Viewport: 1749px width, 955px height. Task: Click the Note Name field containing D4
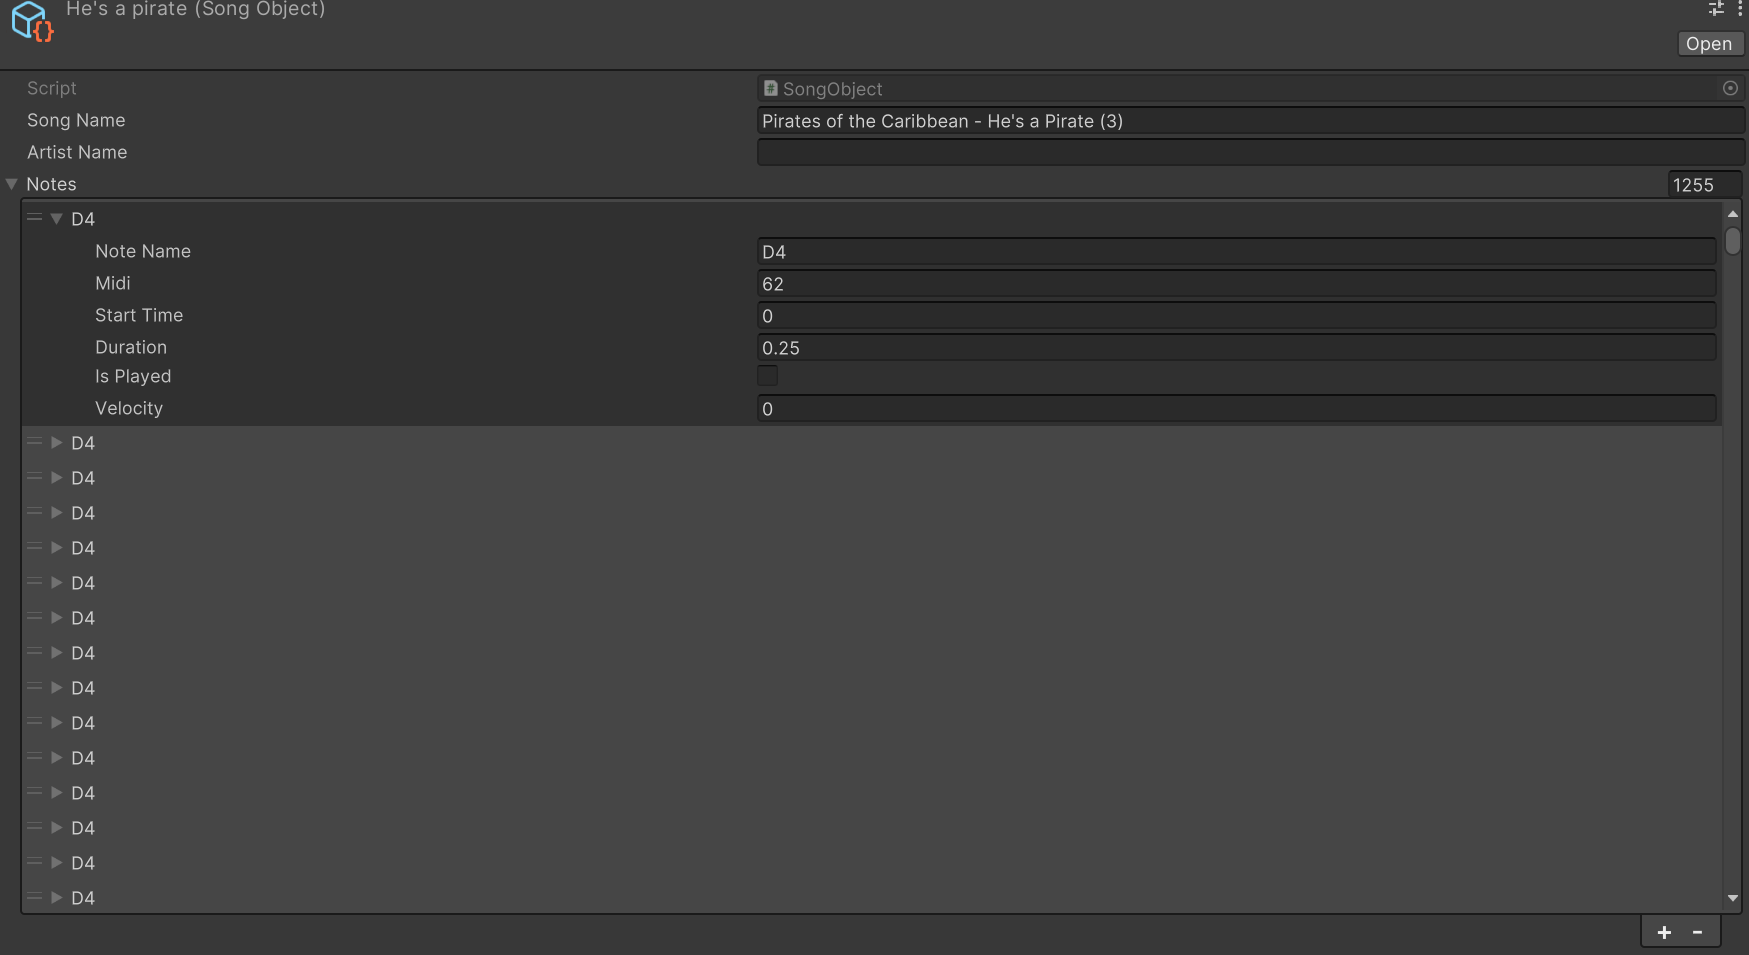[1236, 252]
